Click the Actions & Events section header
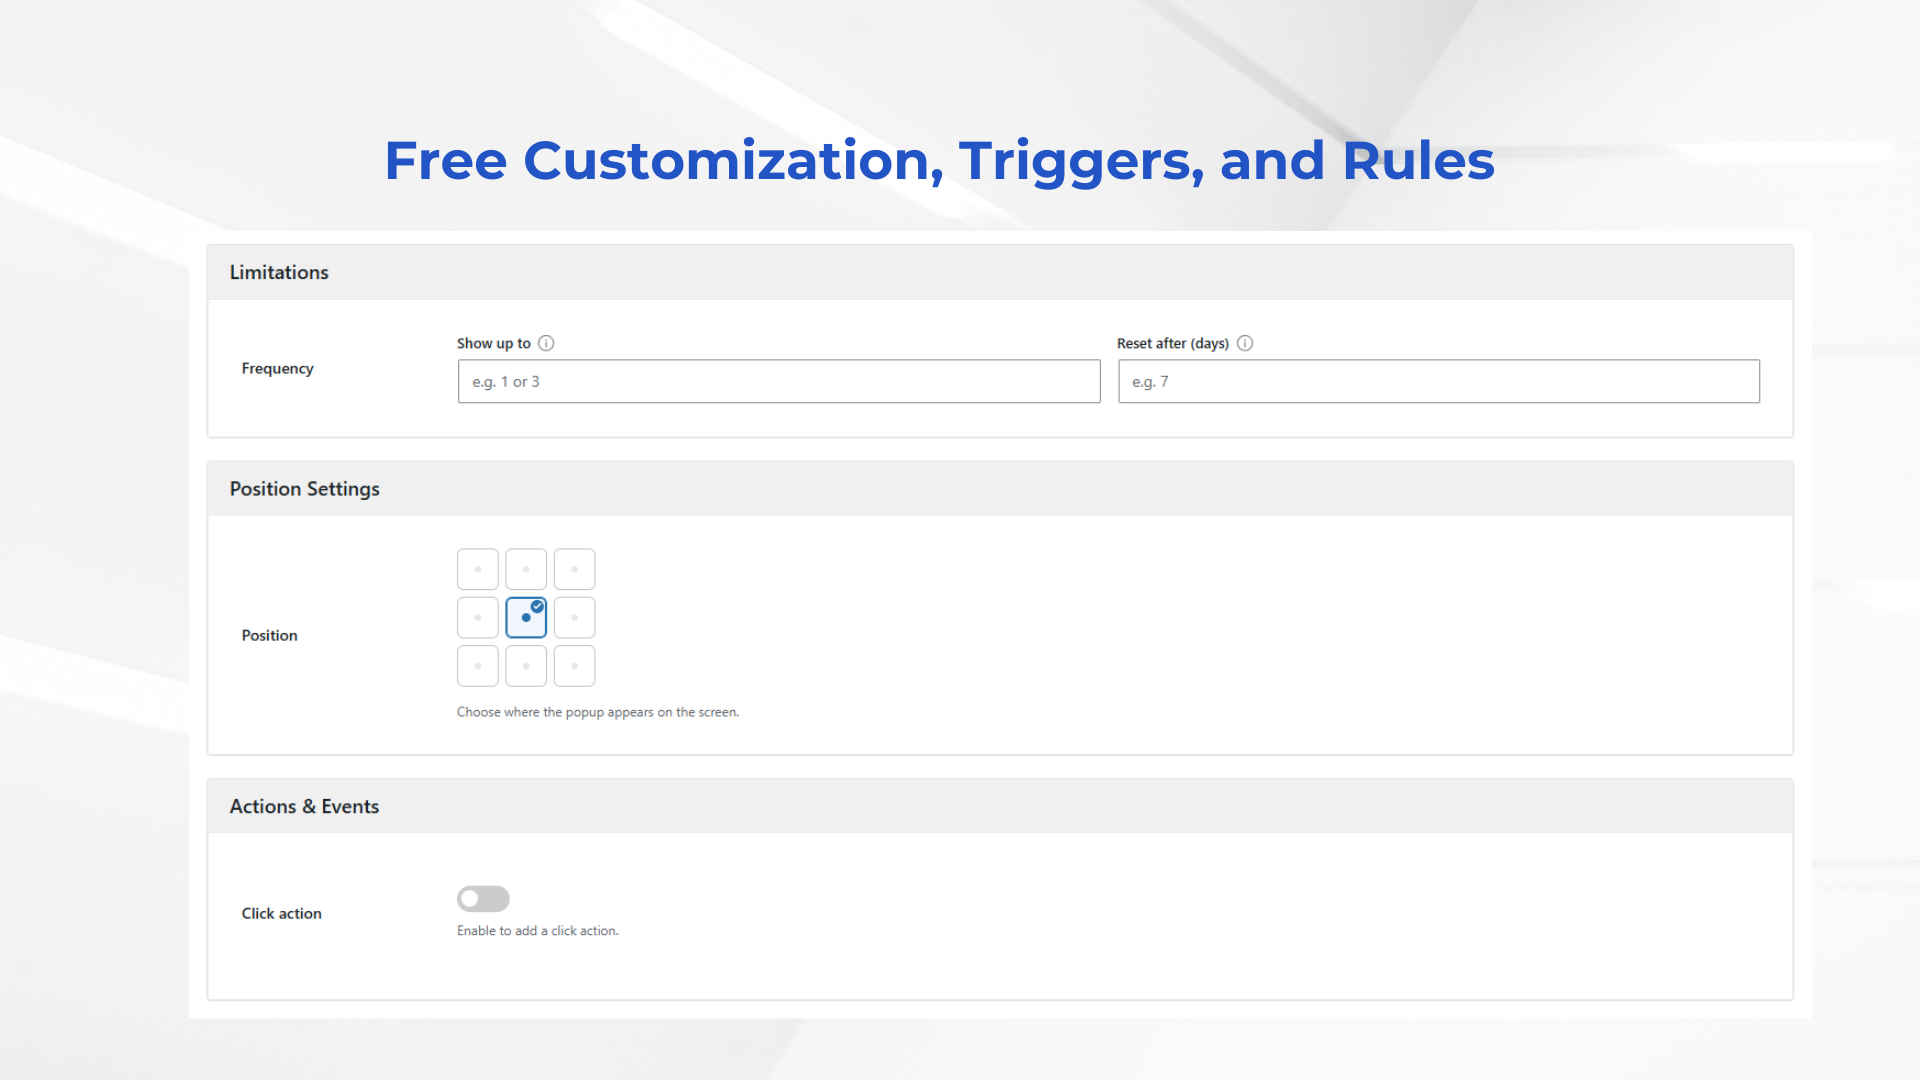Screen dimensions: 1920x1080 click(x=305, y=807)
